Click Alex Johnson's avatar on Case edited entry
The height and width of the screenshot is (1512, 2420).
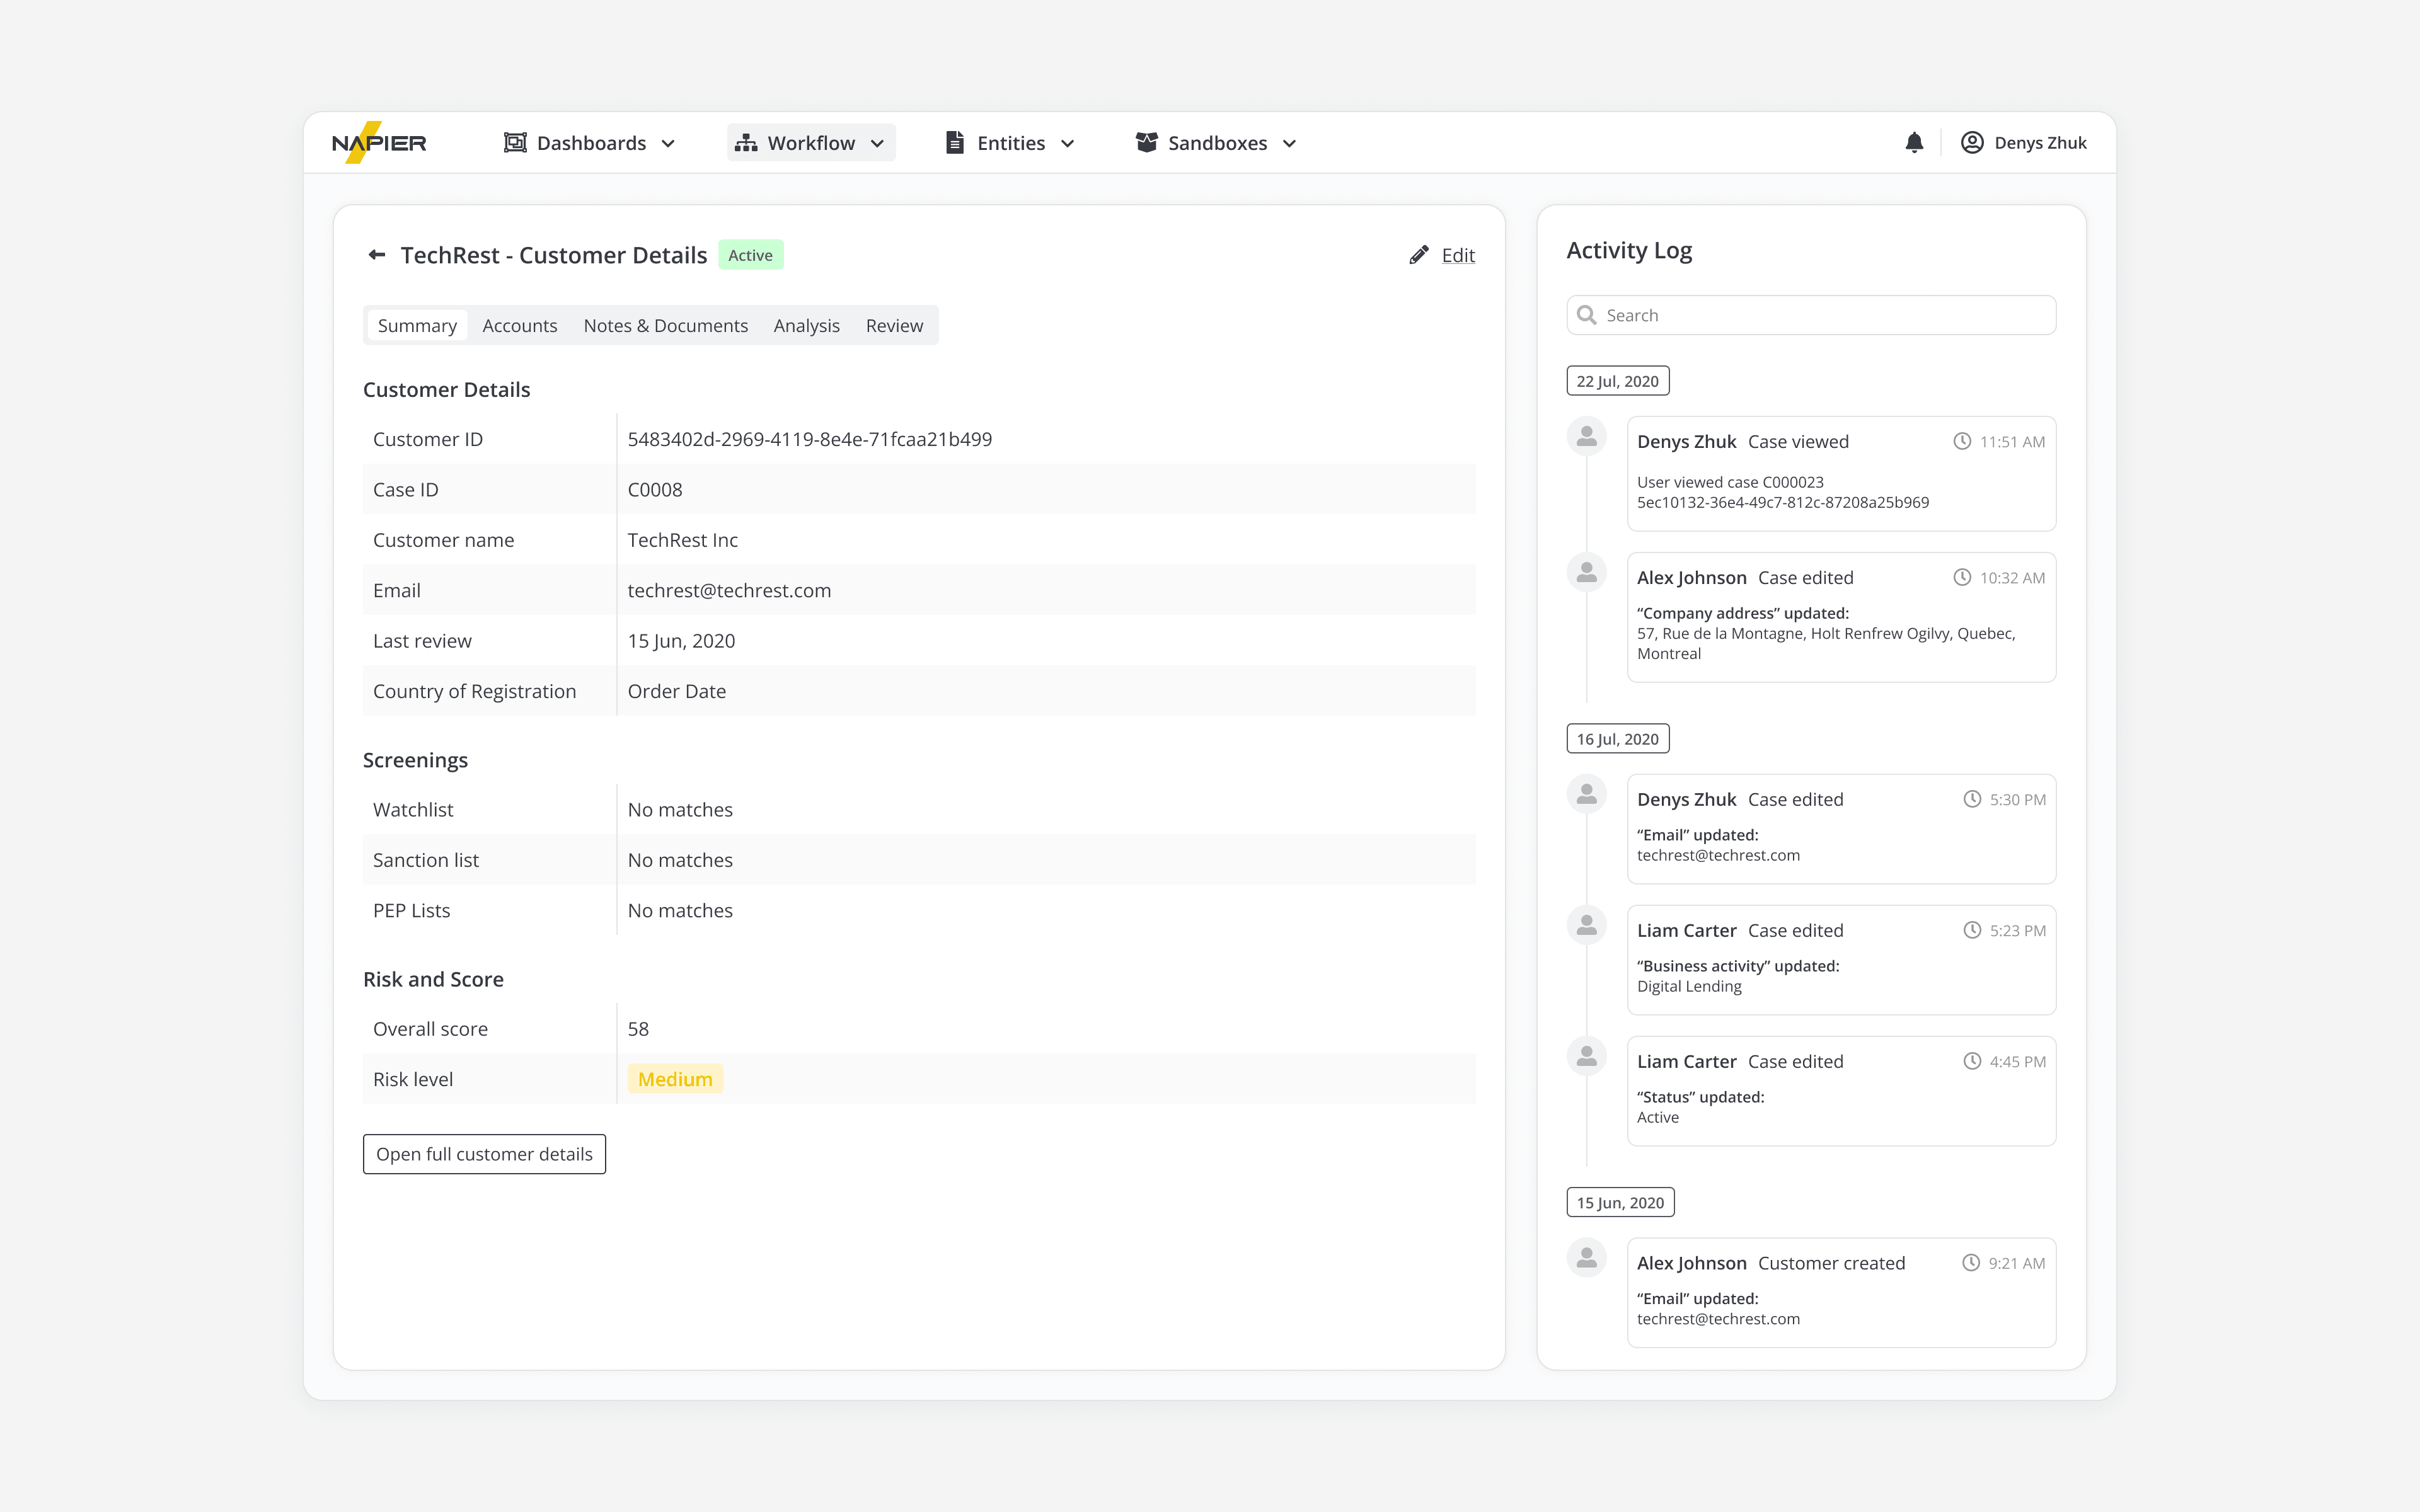coord(1586,573)
